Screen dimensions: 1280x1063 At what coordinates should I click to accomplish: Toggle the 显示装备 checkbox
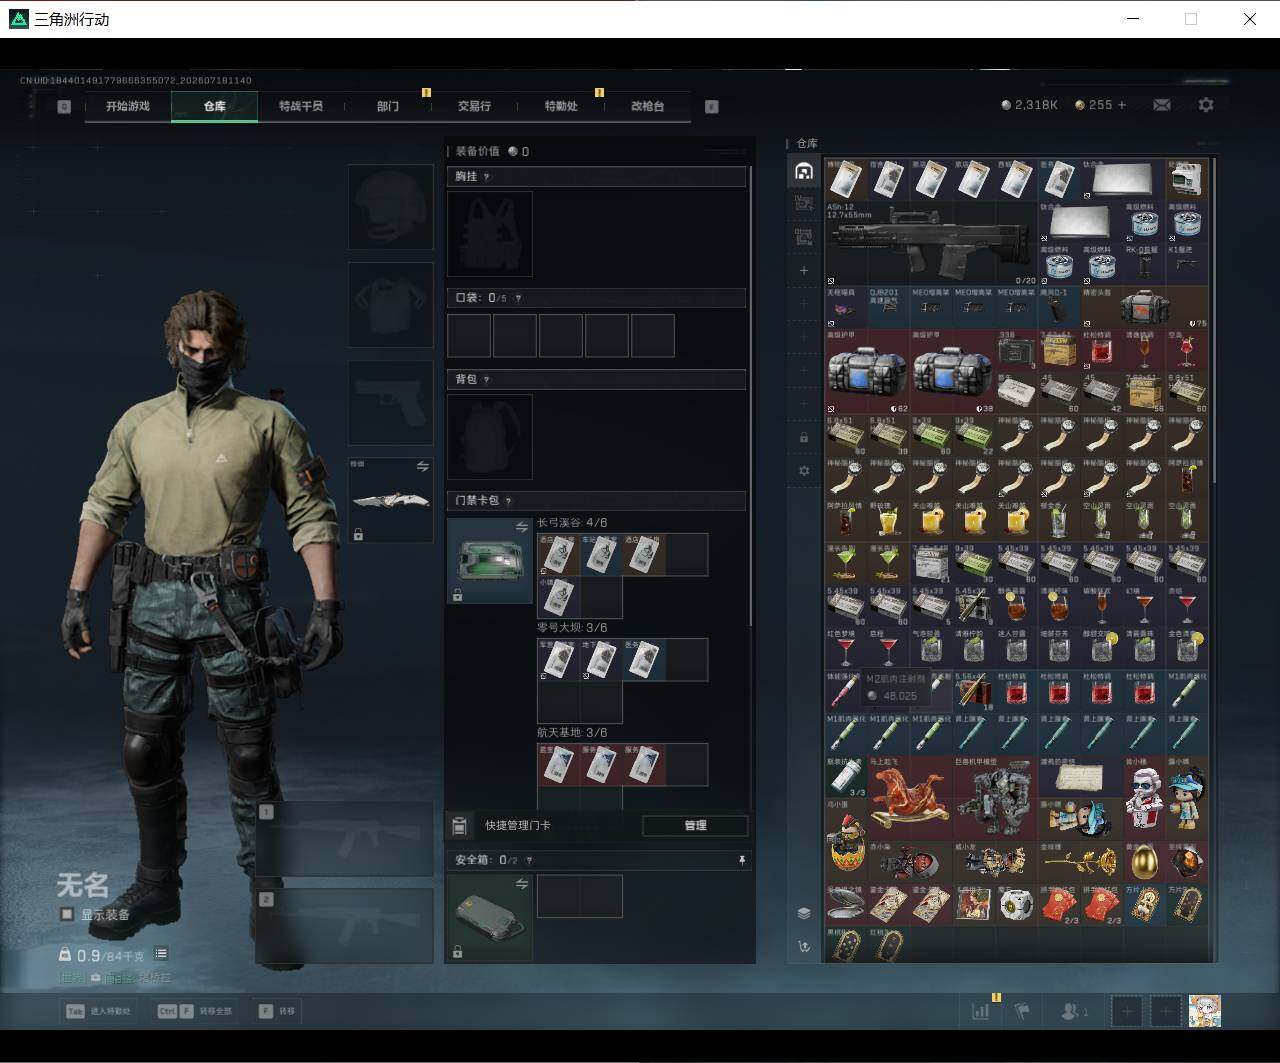tap(67, 914)
